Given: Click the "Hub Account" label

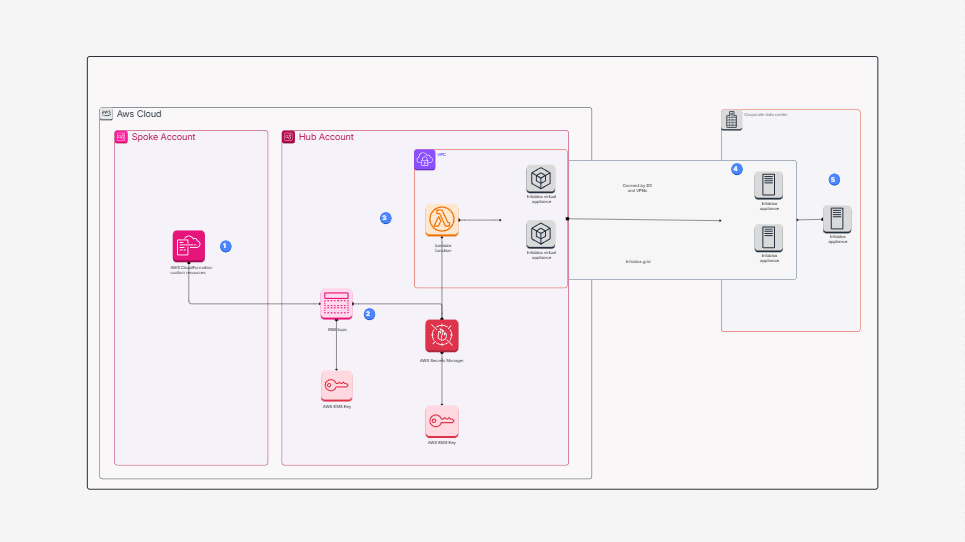Looking at the screenshot, I should (x=326, y=137).
